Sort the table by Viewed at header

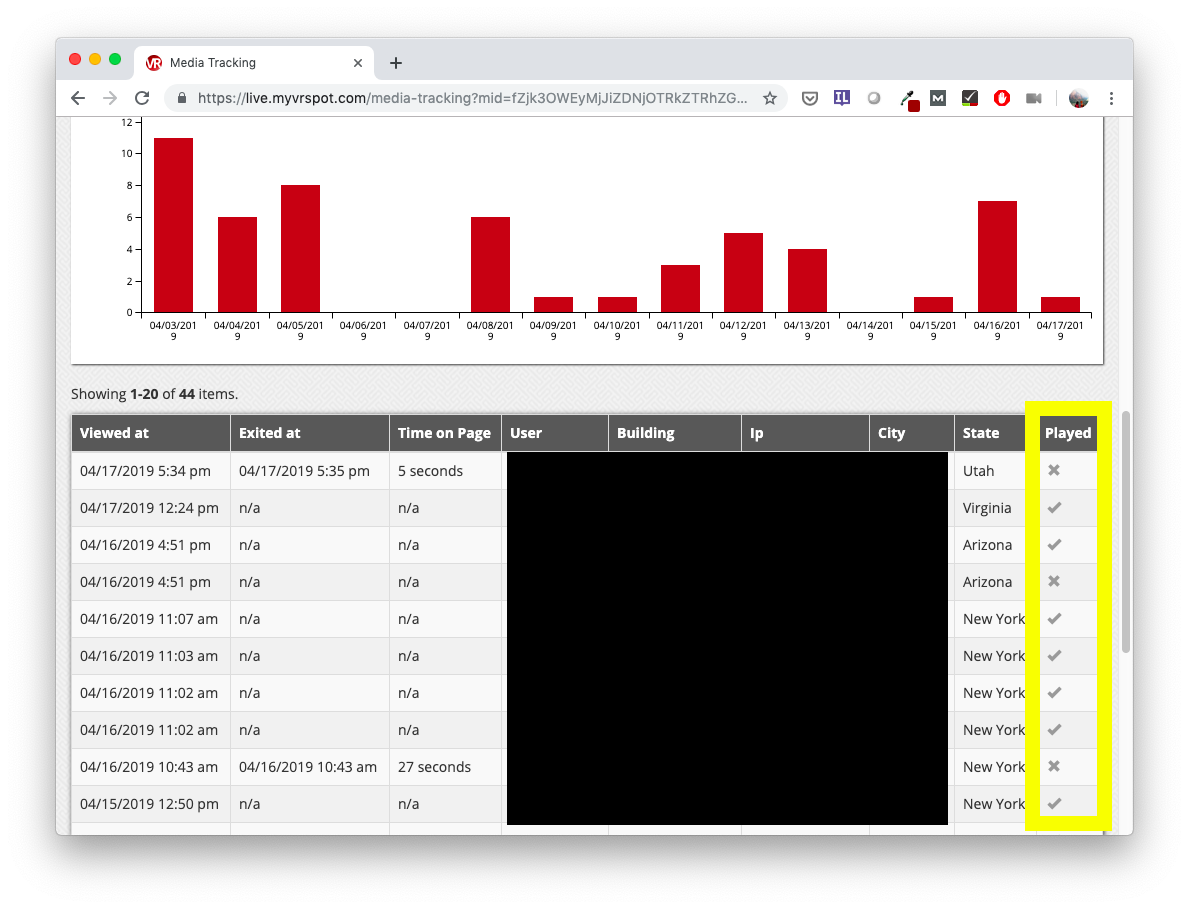pos(115,433)
